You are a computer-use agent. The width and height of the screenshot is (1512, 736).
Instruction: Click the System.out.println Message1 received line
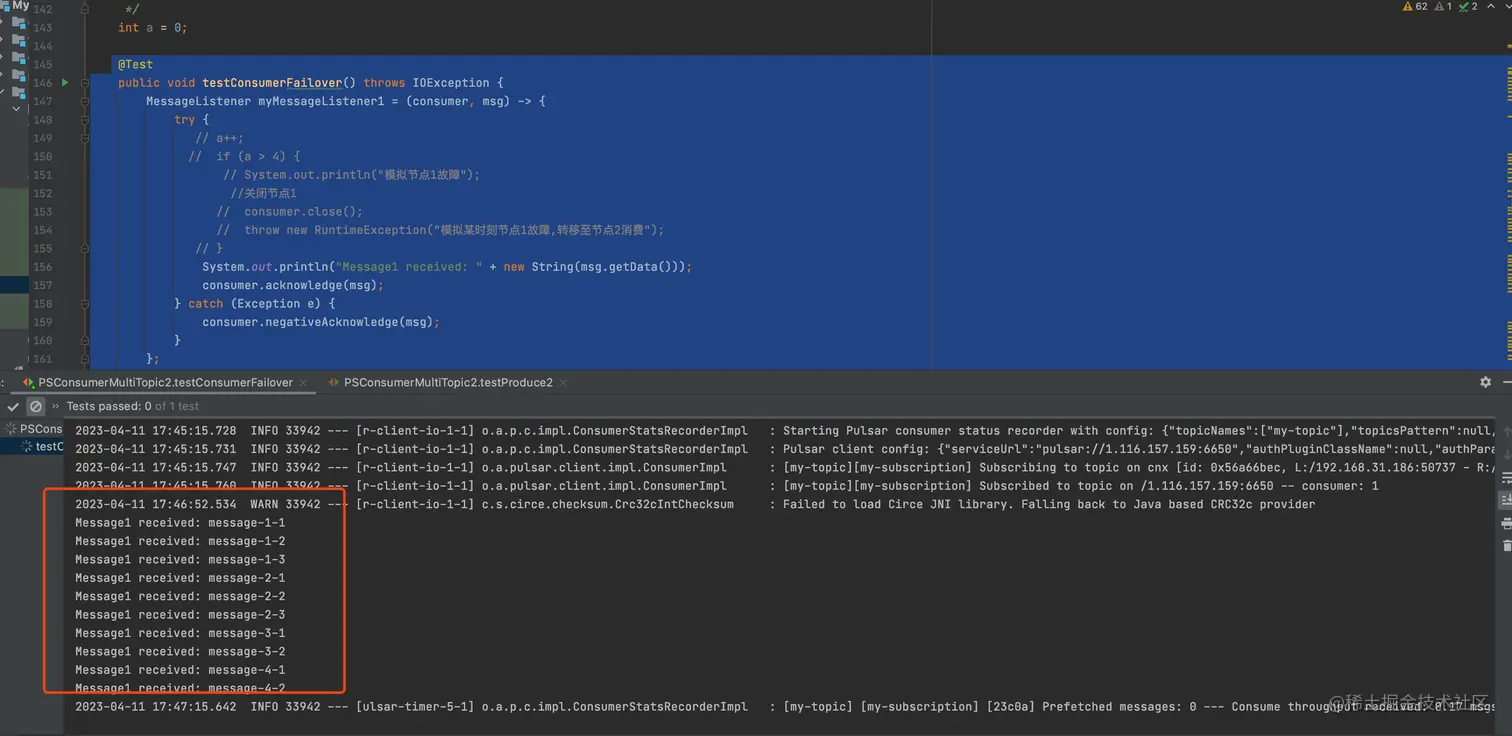click(x=447, y=267)
